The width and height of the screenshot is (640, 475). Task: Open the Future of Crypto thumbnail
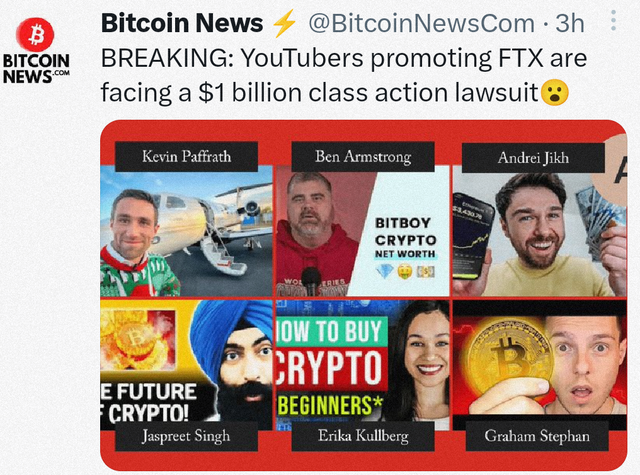(x=187, y=365)
